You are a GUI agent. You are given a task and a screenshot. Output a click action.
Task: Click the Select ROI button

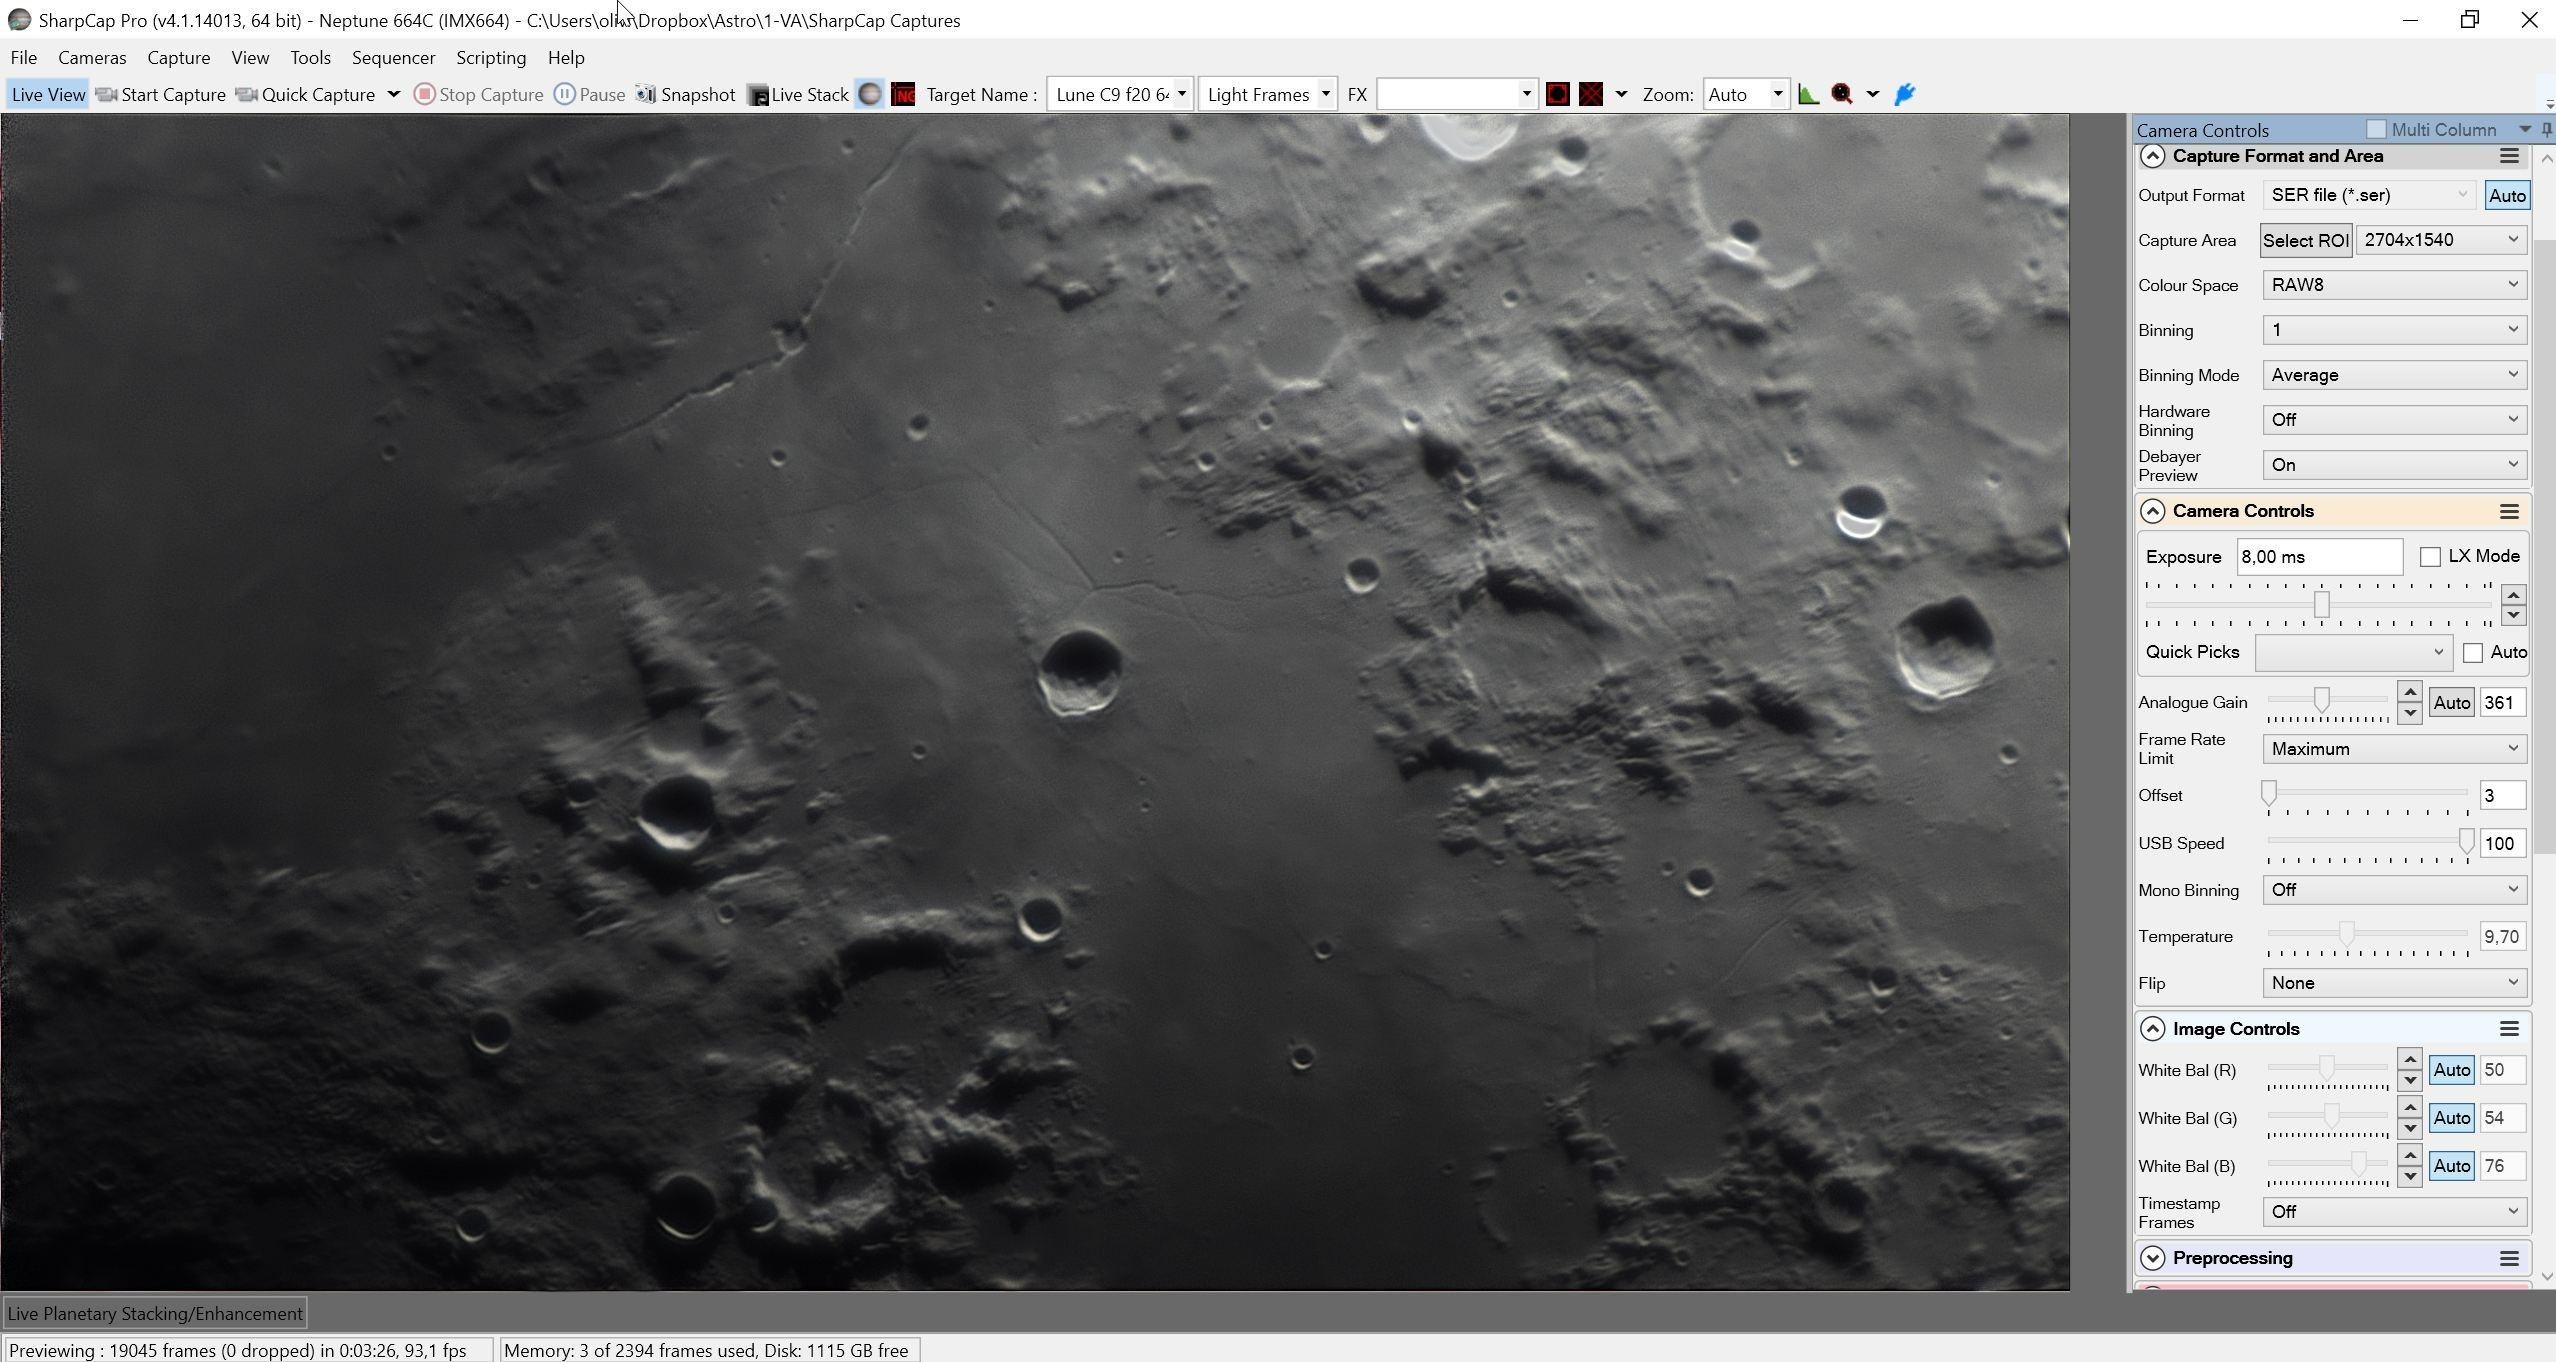pos(2305,240)
